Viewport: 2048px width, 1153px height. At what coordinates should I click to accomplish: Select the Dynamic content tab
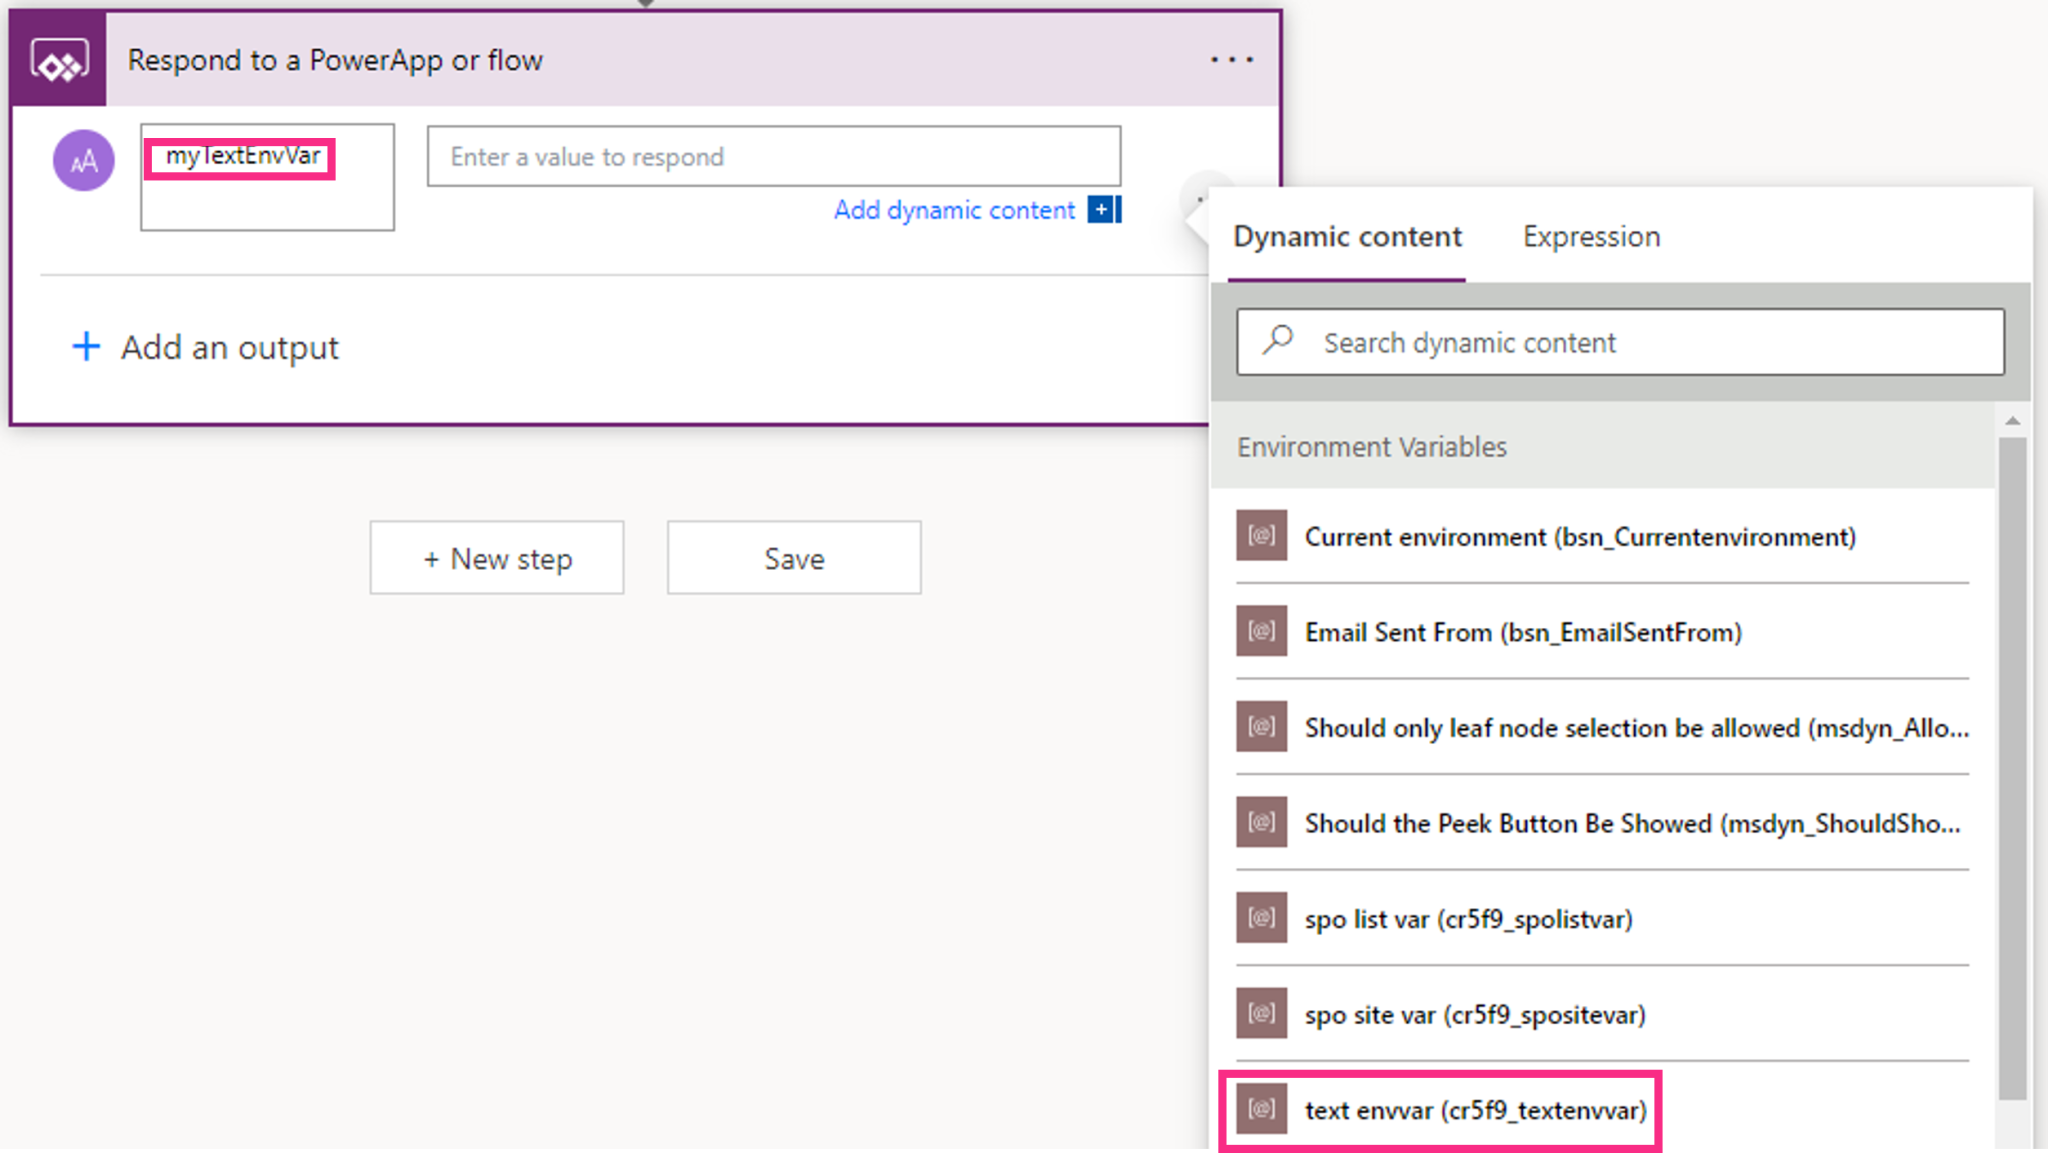pyautogui.click(x=1346, y=237)
